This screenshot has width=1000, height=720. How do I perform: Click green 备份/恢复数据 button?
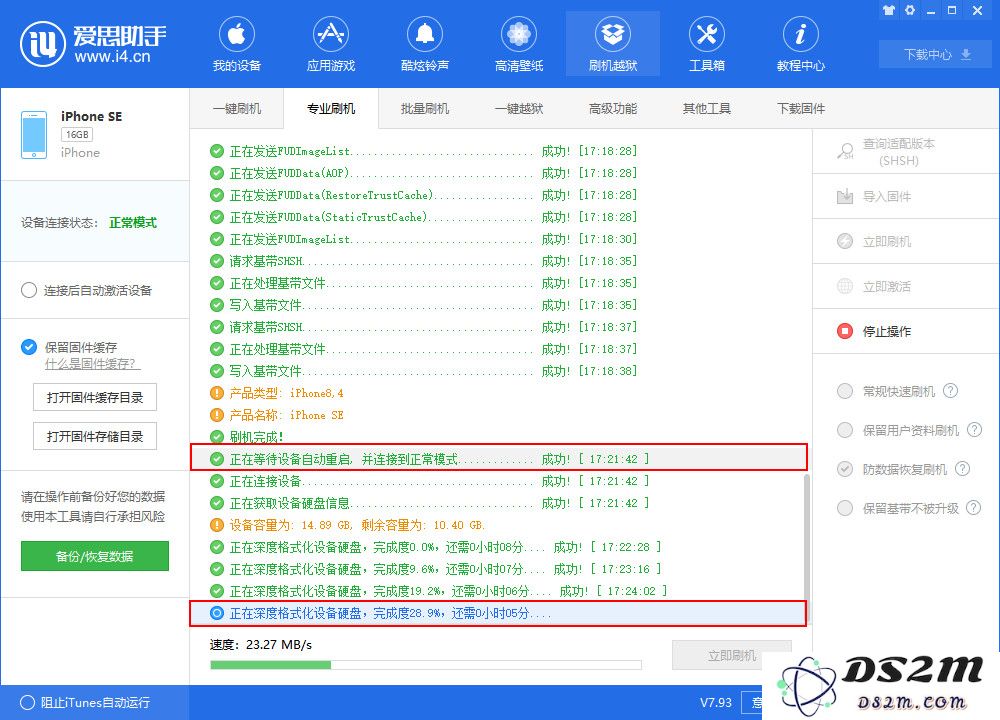95,556
